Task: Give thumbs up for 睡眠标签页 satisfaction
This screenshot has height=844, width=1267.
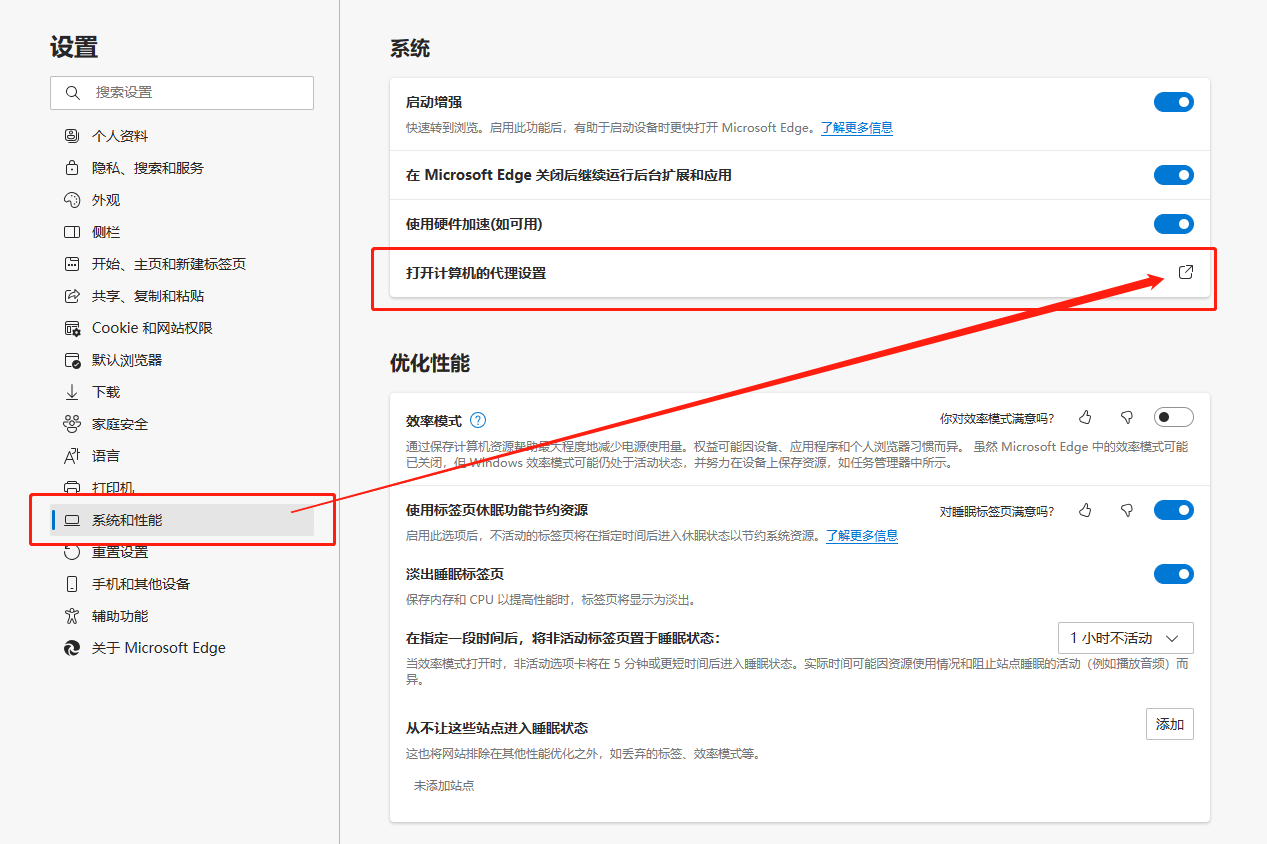Action: tap(1086, 511)
